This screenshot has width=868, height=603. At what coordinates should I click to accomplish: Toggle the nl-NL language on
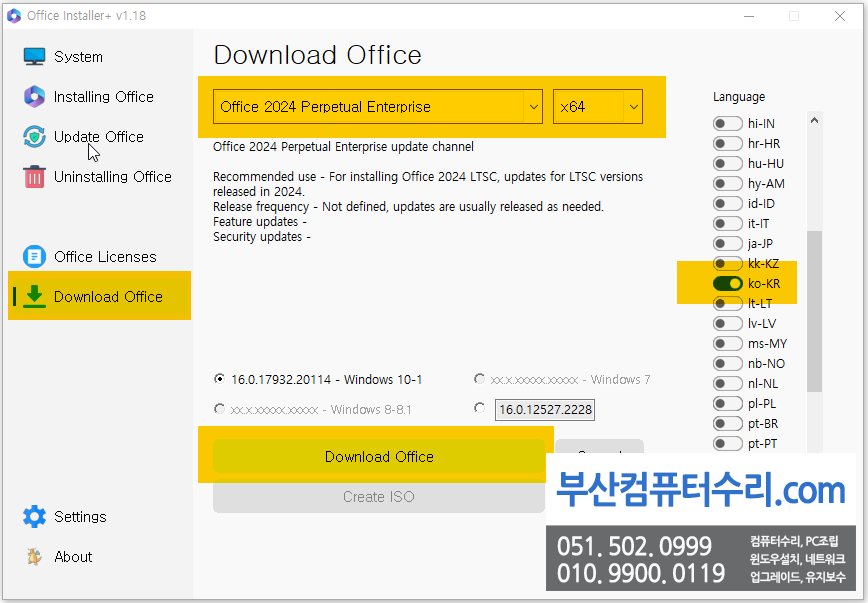[727, 383]
